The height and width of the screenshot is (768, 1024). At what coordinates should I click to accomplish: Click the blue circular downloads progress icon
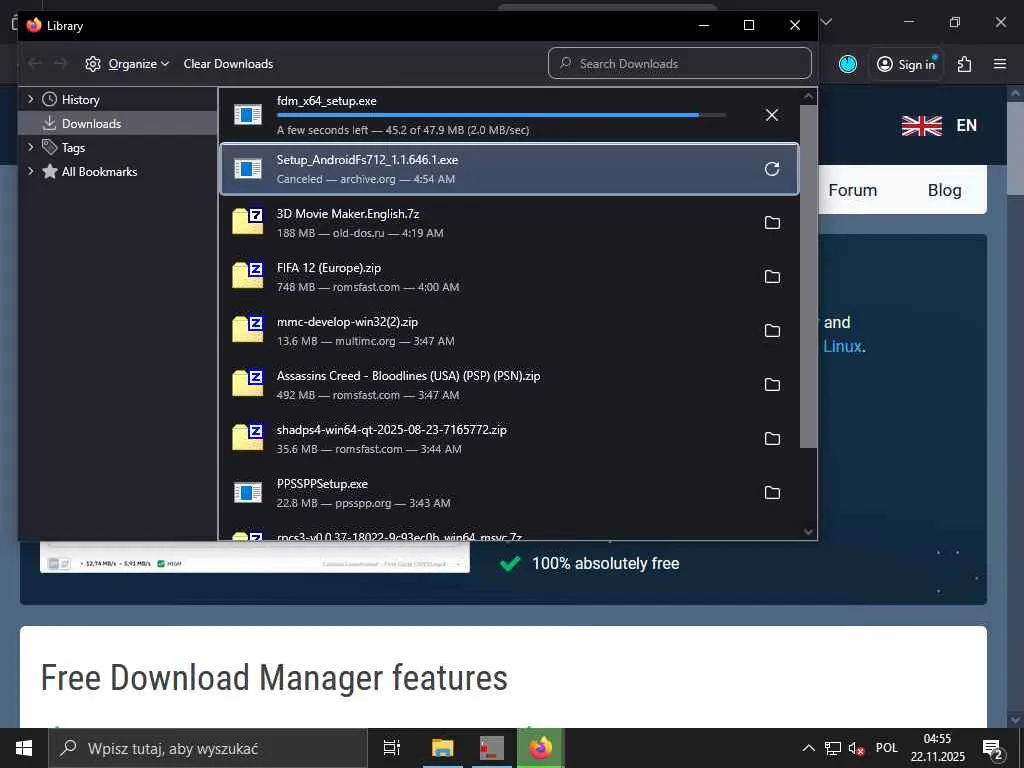pyautogui.click(x=848, y=64)
